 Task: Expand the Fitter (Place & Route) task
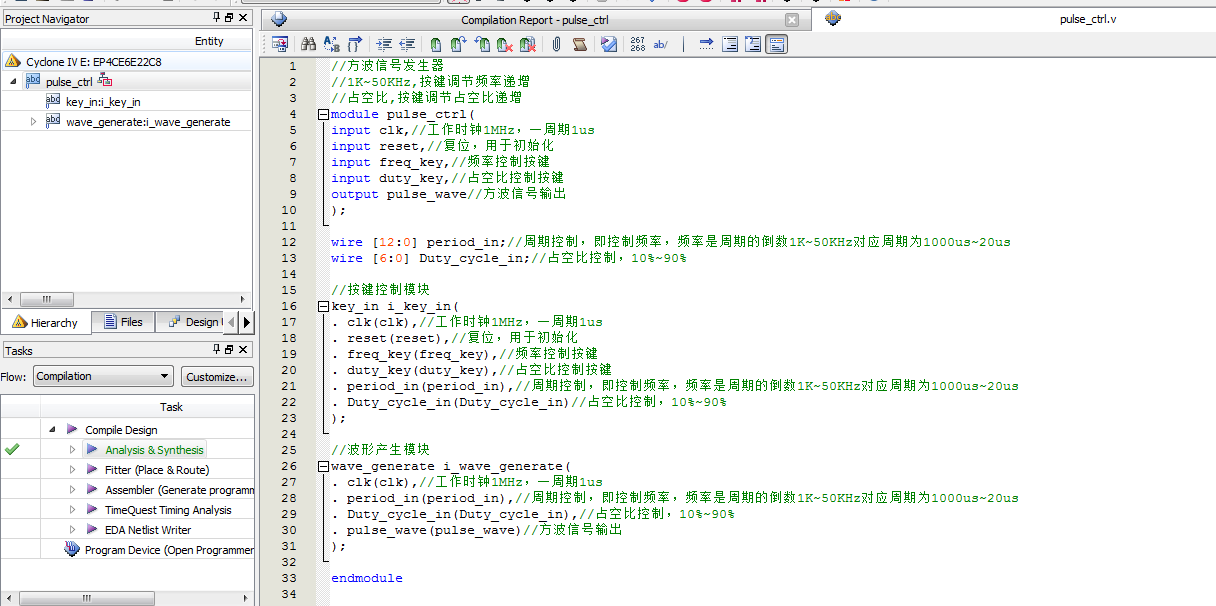coord(72,470)
